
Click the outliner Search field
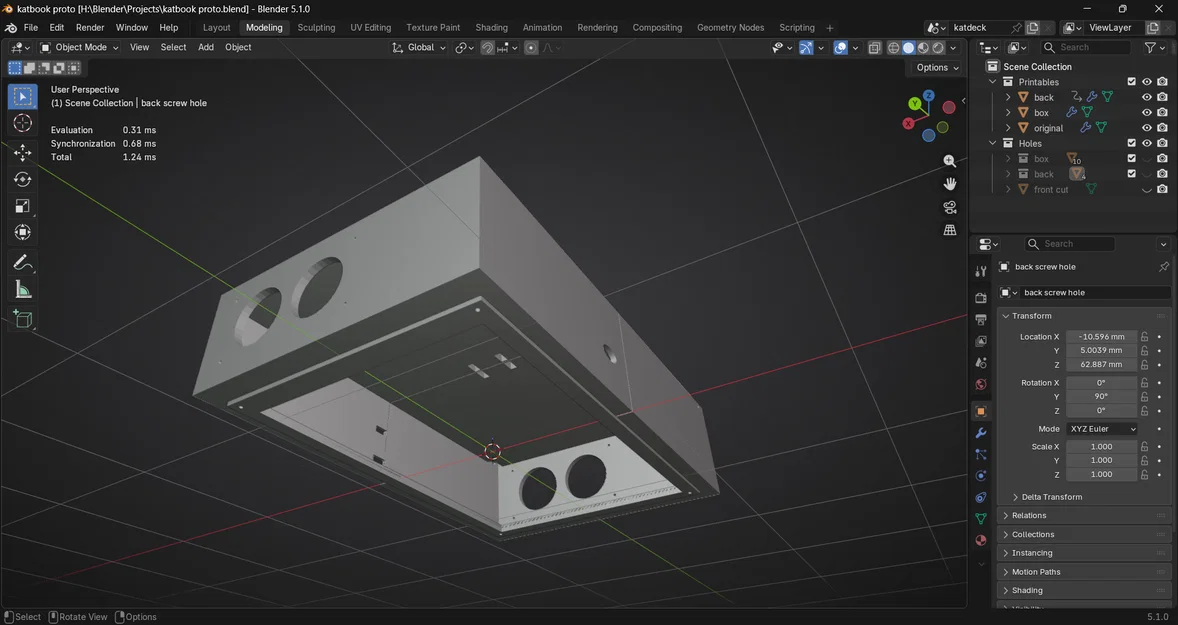tap(1086, 47)
